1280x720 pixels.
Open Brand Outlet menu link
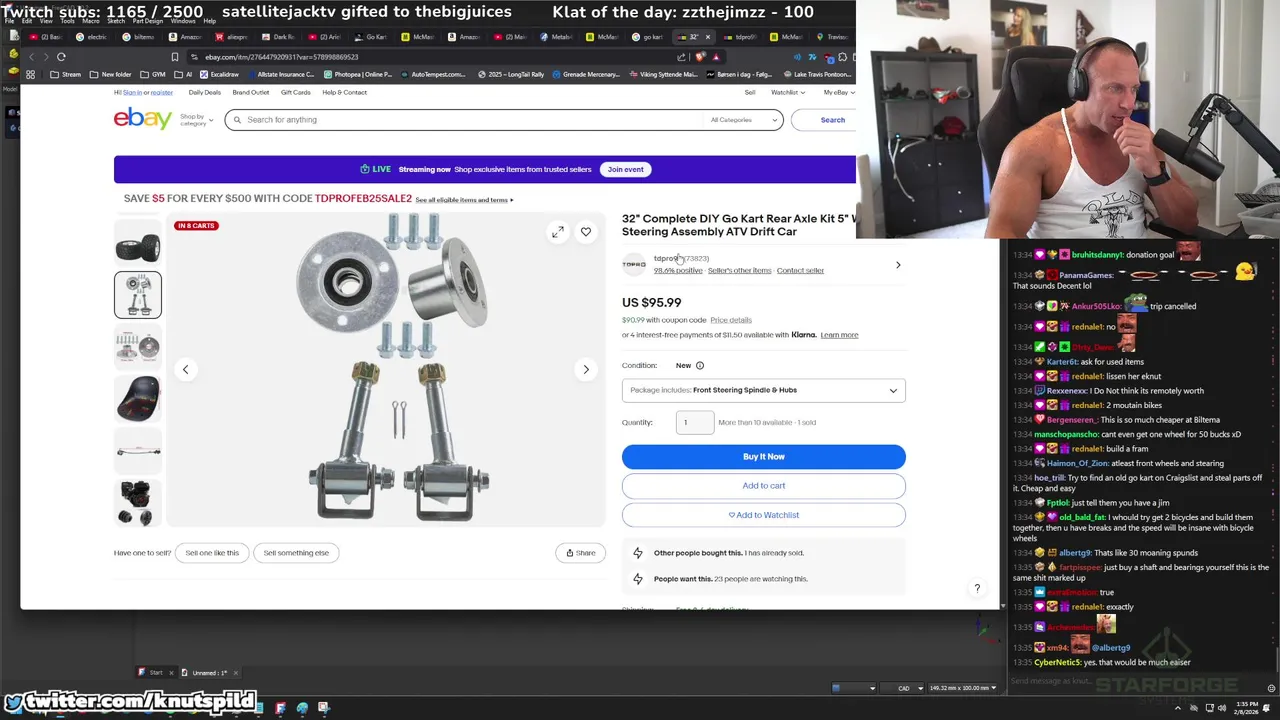251,92
